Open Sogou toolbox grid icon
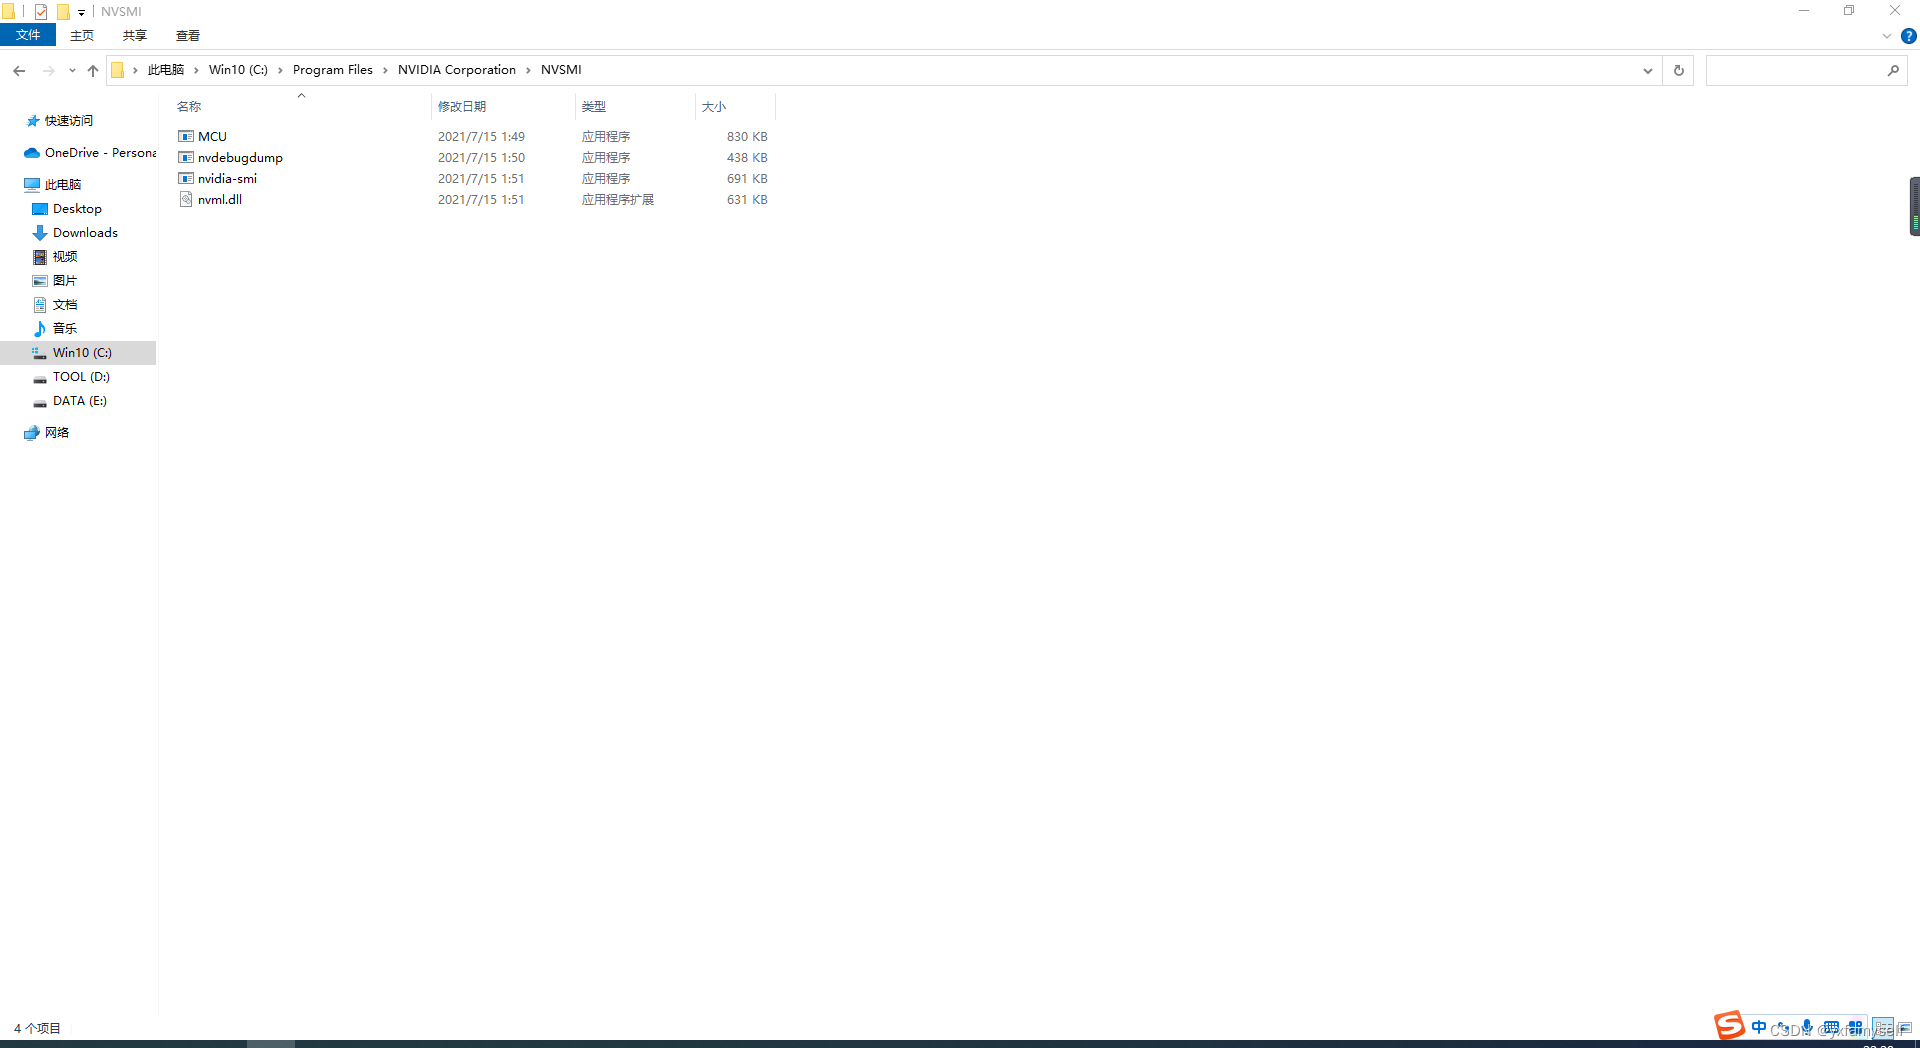 pyautogui.click(x=1855, y=1027)
